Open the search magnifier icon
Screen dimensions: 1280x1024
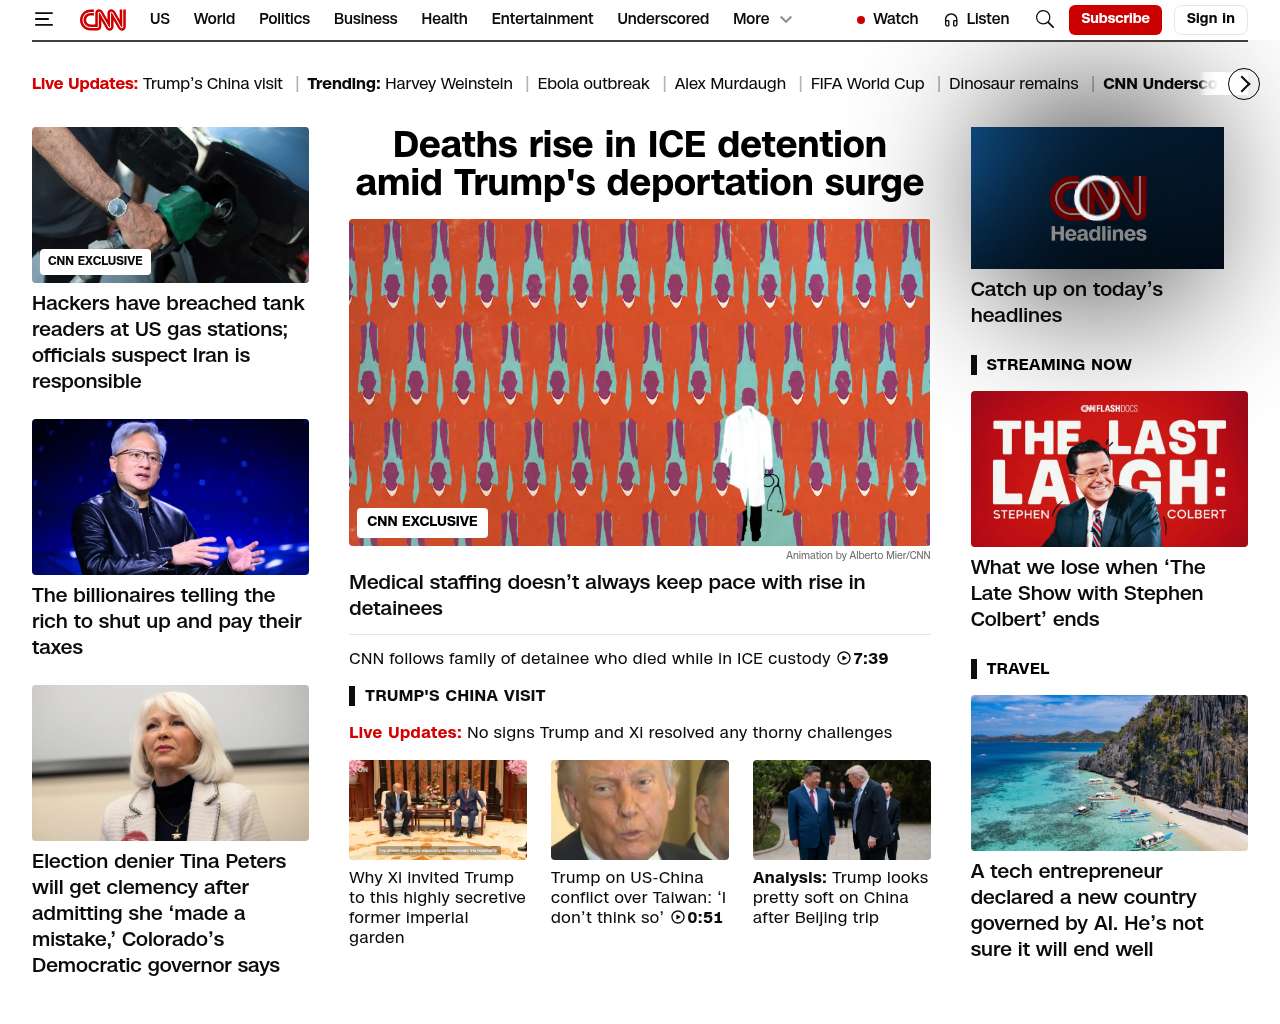click(1044, 19)
